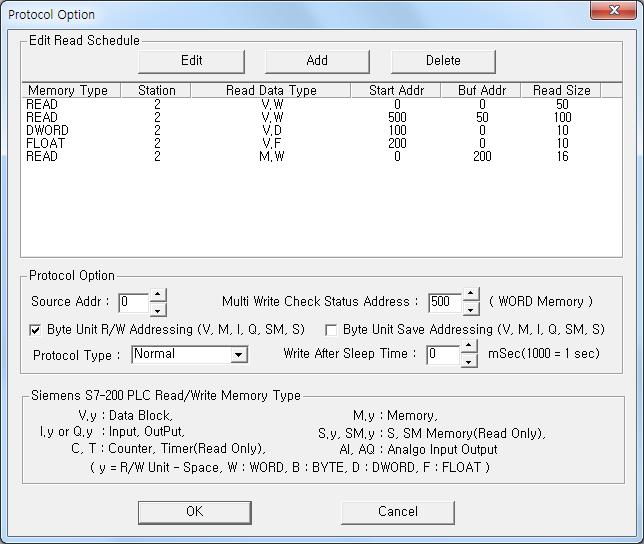This screenshot has height=544, width=644.
Task: Click the Memory Type column header
Action: coord(68,90)
